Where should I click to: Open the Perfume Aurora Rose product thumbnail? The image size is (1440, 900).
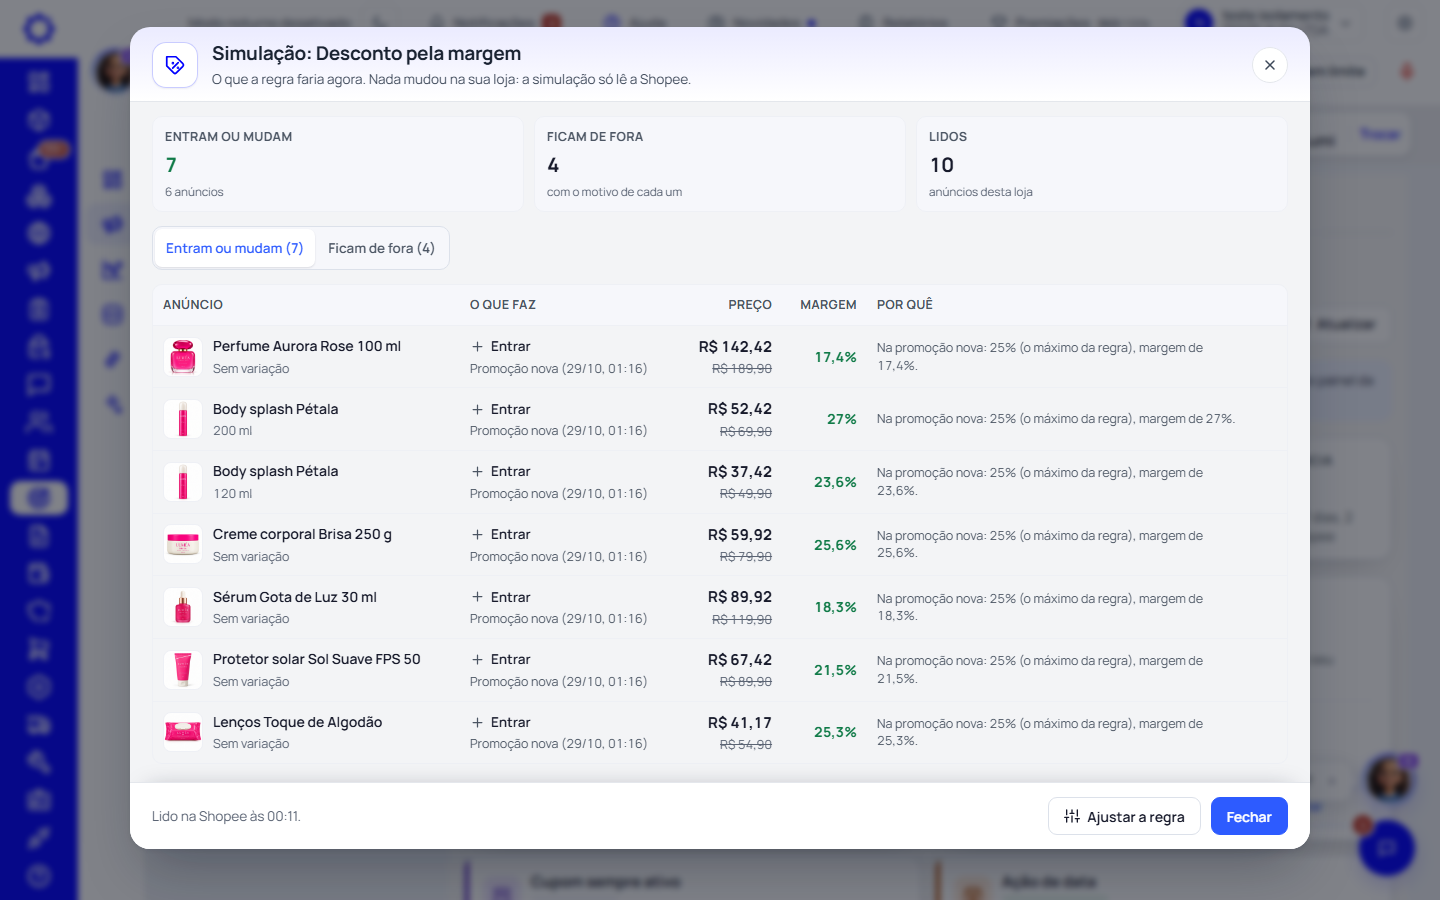(x=183, y=357)
